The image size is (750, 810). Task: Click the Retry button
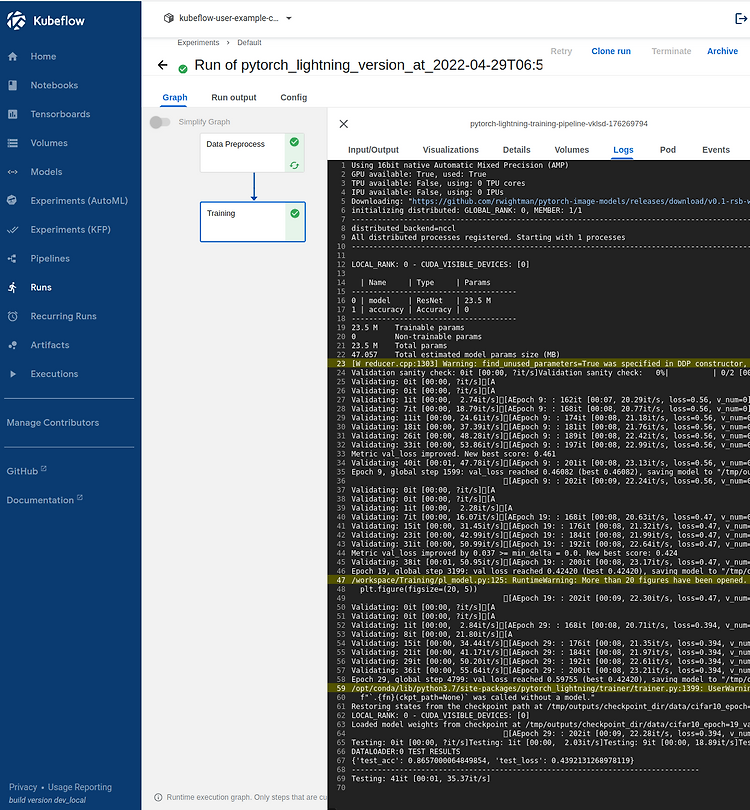point(561,51)
